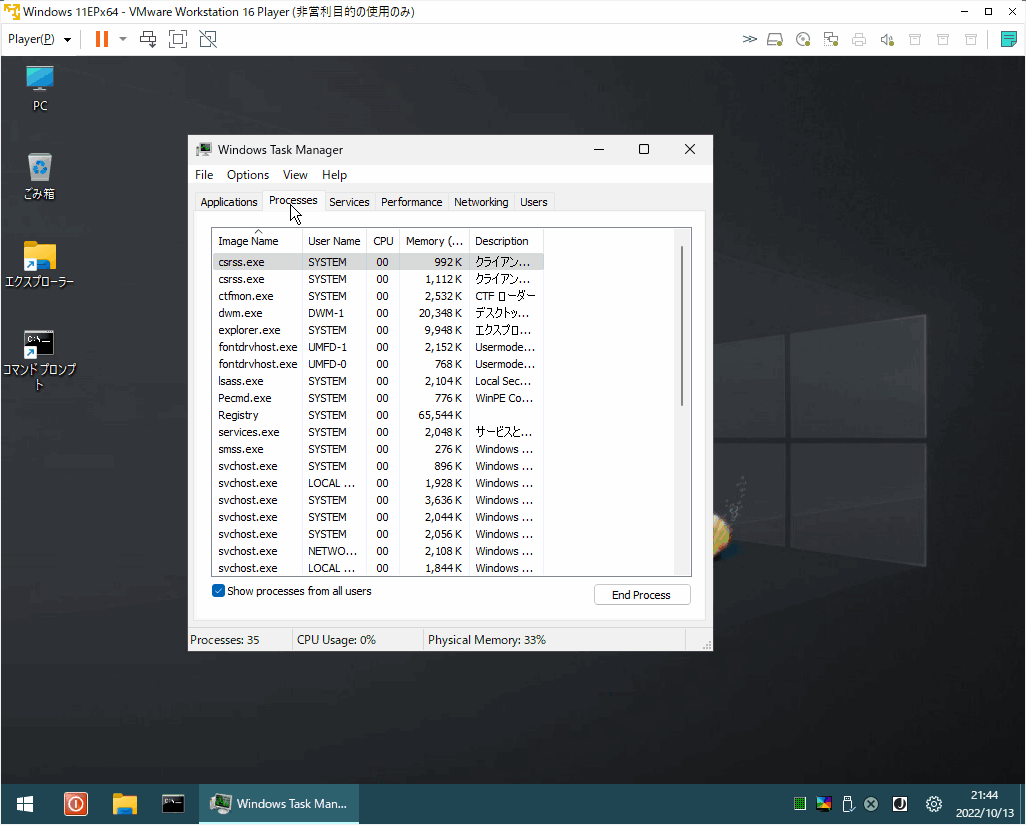Image resolution: width=1026 pixels, height=825 pixels.
Task: Click the End Process button
Action: pos(641,594)
